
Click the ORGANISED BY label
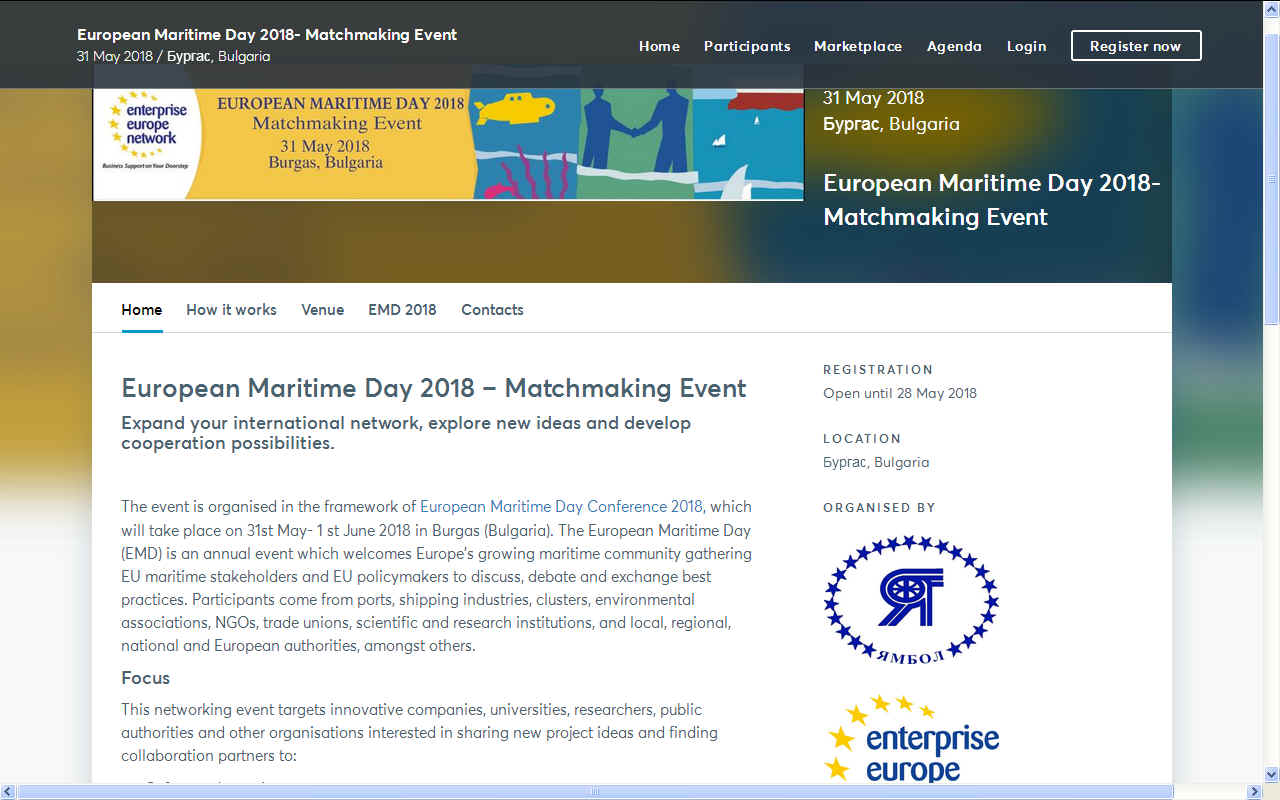[879, 508]
